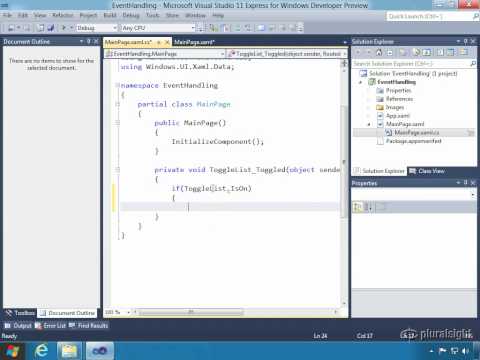
Task: Collapse the namespace EventHandling code block
Action: (117, 85)
